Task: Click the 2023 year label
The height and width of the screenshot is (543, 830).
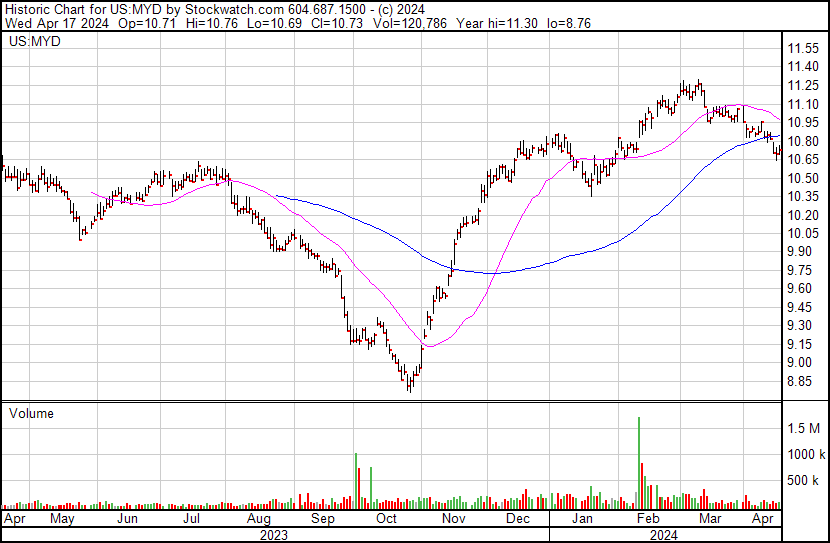Action: (x=273, y=535)
